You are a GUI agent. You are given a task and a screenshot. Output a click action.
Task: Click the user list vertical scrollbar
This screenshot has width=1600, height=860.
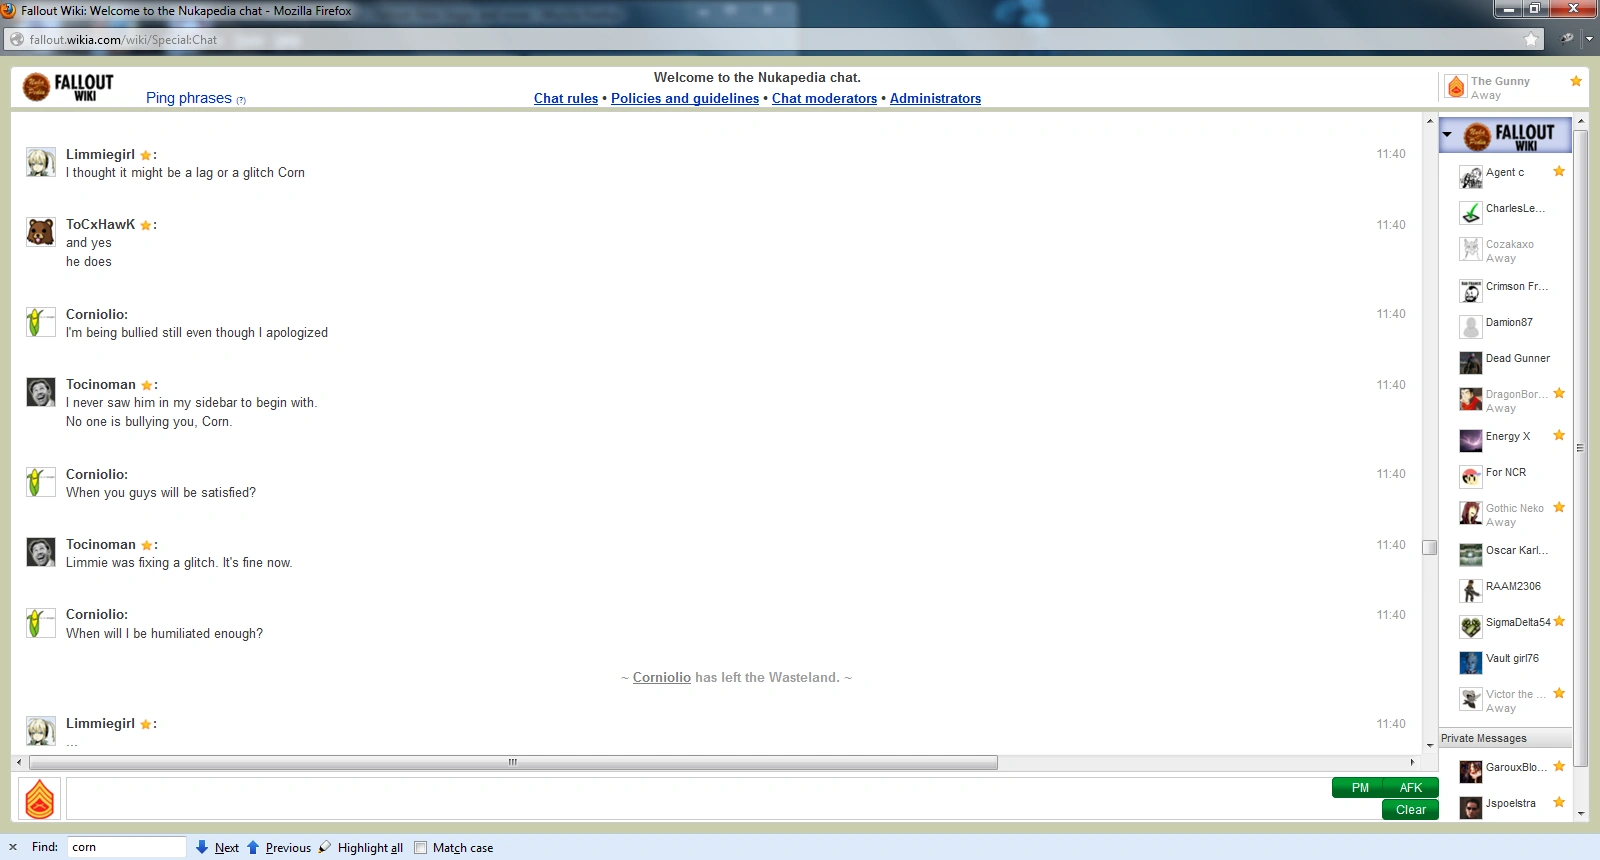pyautogui.click(x=1581, y=447)
